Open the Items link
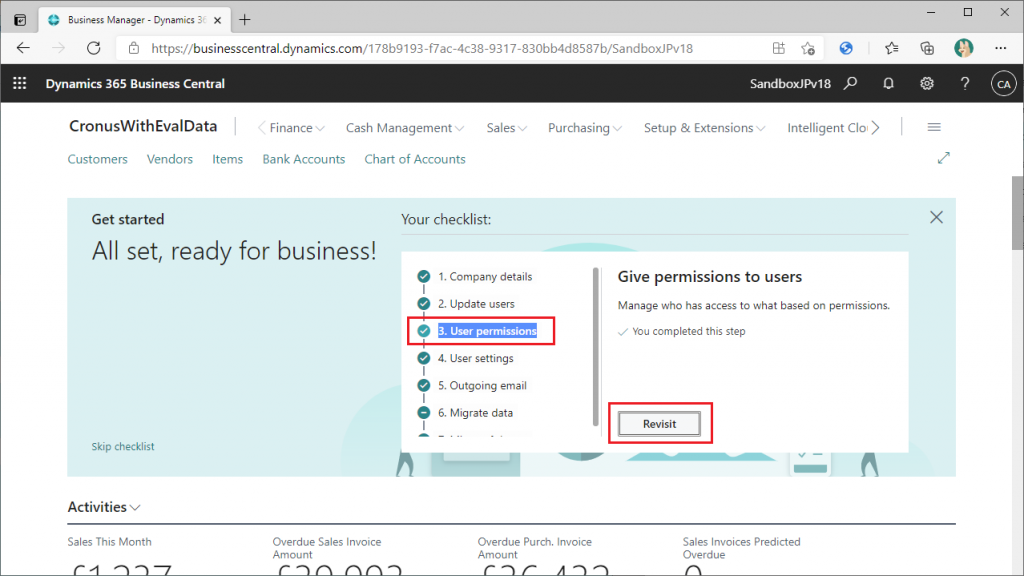1024x576 pixels. tap(227, 159)
